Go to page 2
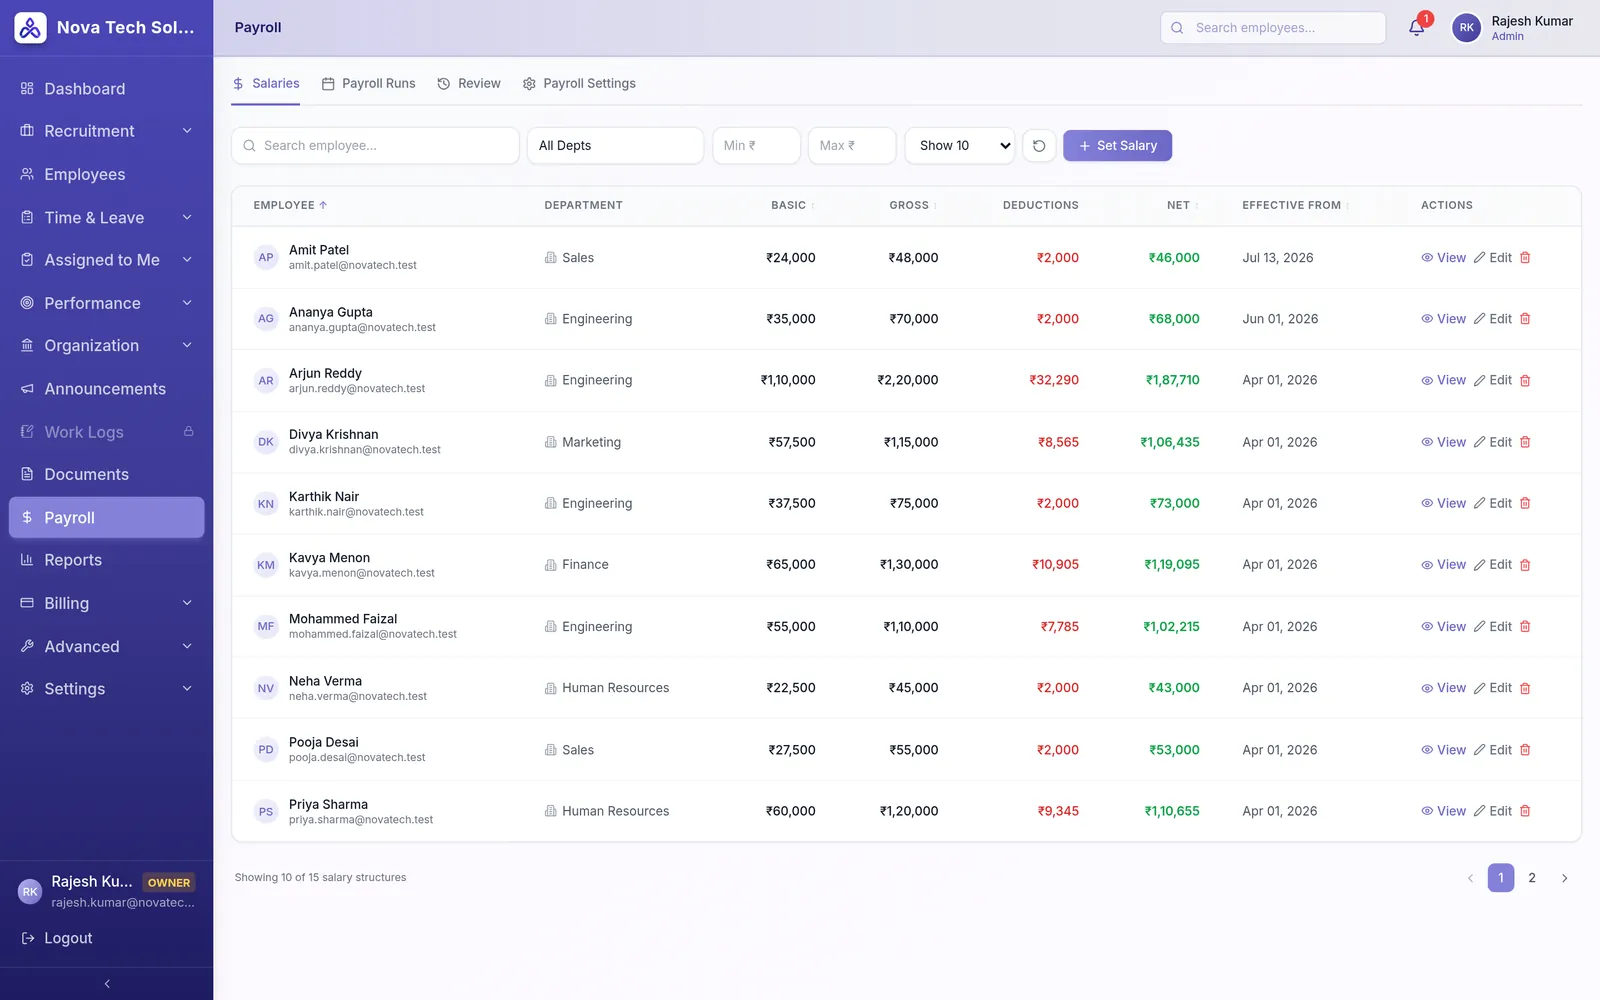1600x1000 pixels. (1532, 878)
